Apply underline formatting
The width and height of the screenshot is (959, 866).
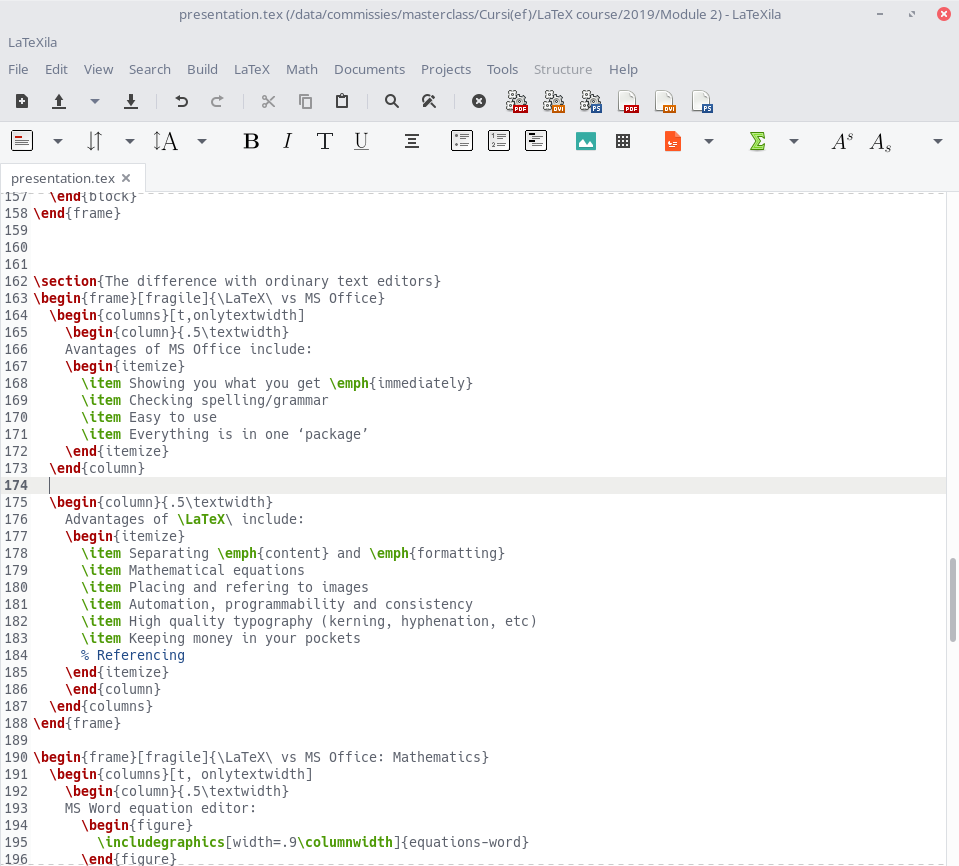pos(361,141)
